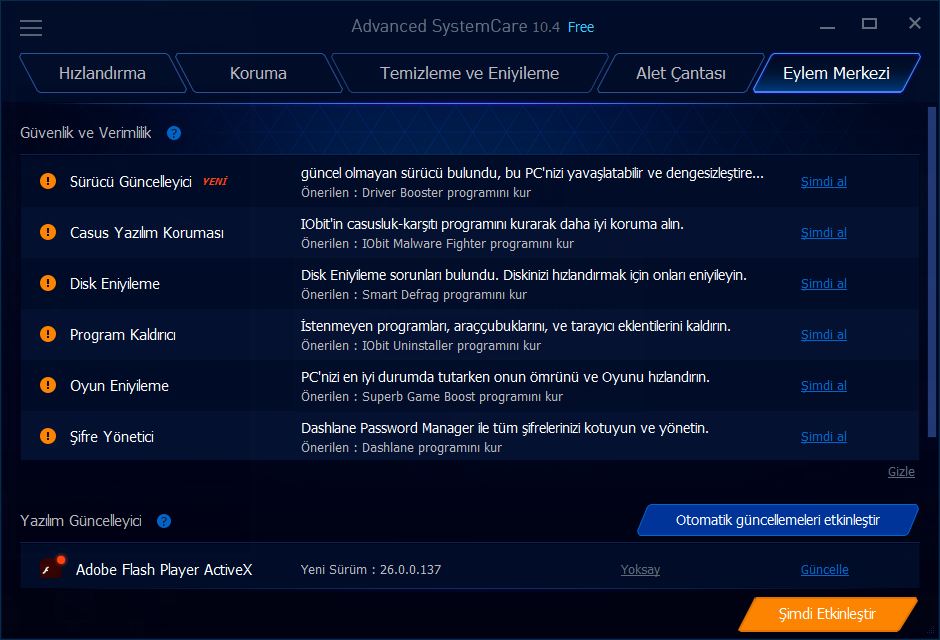The width and height of the screenshot is (940, 640).
Task: Click the warning icon for Oyun Eniyileme
Action: coord(48,385)
